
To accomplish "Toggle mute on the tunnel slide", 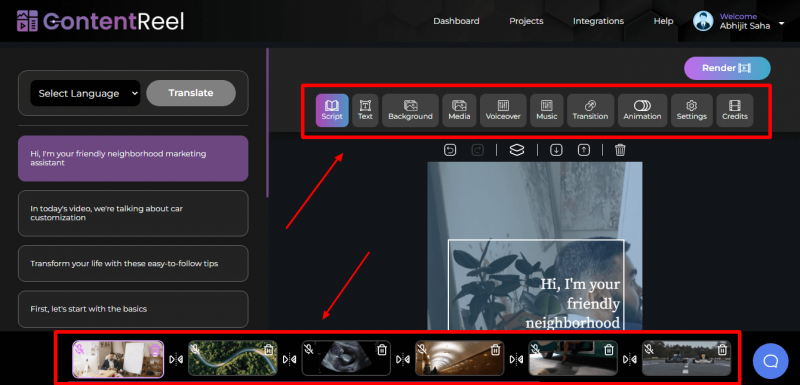I will point(421,349).
